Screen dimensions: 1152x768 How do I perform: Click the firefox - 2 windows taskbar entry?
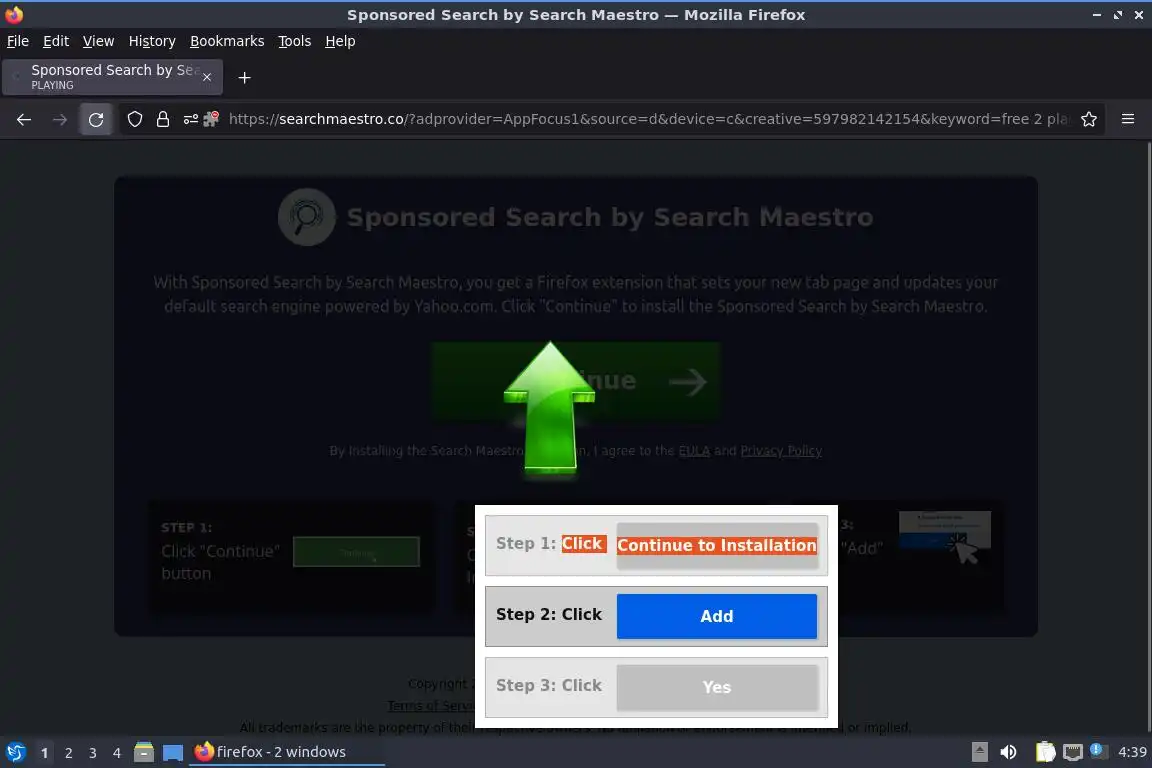click(x=287, y=752)
